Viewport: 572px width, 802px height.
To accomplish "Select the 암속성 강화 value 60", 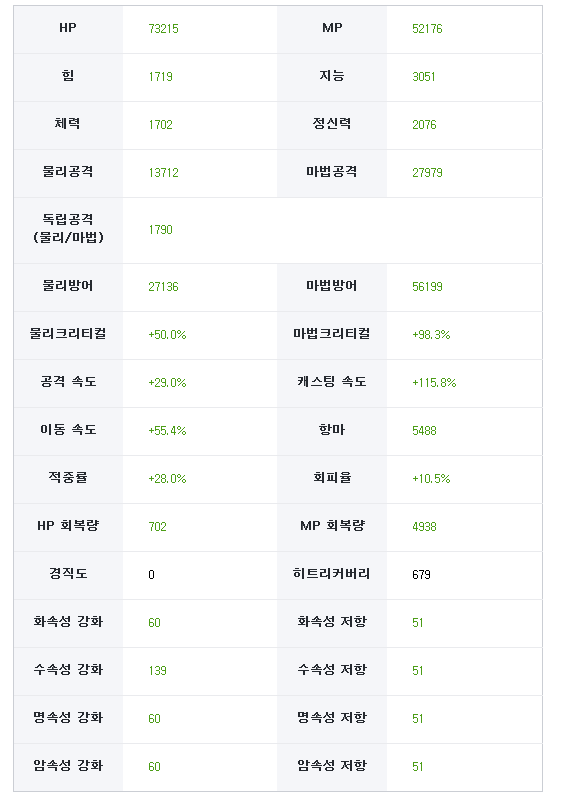I will point(154,767).
